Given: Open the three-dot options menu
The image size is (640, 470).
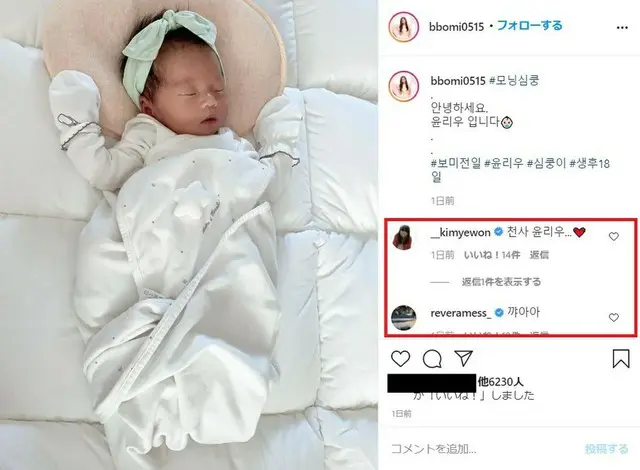Looking at the screenshot, I should pos(622,28).
